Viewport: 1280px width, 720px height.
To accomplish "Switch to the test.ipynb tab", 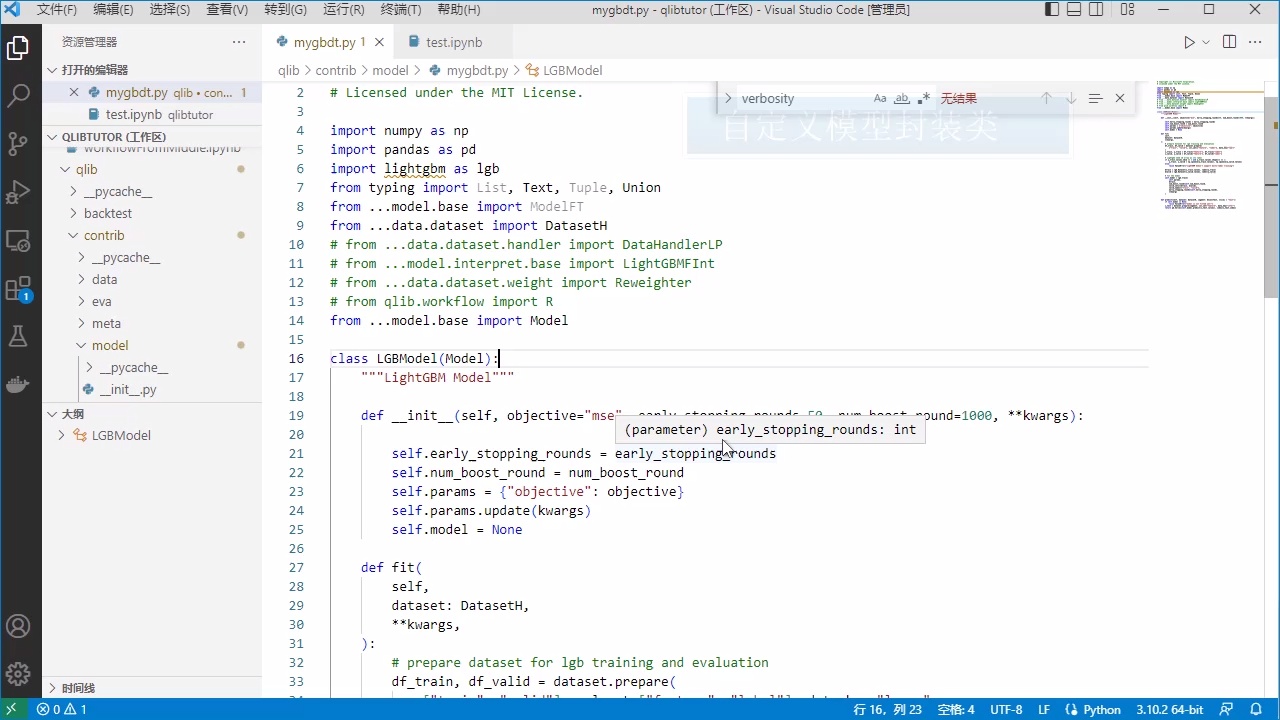I will pyautogui.click(x=453, y=43).
